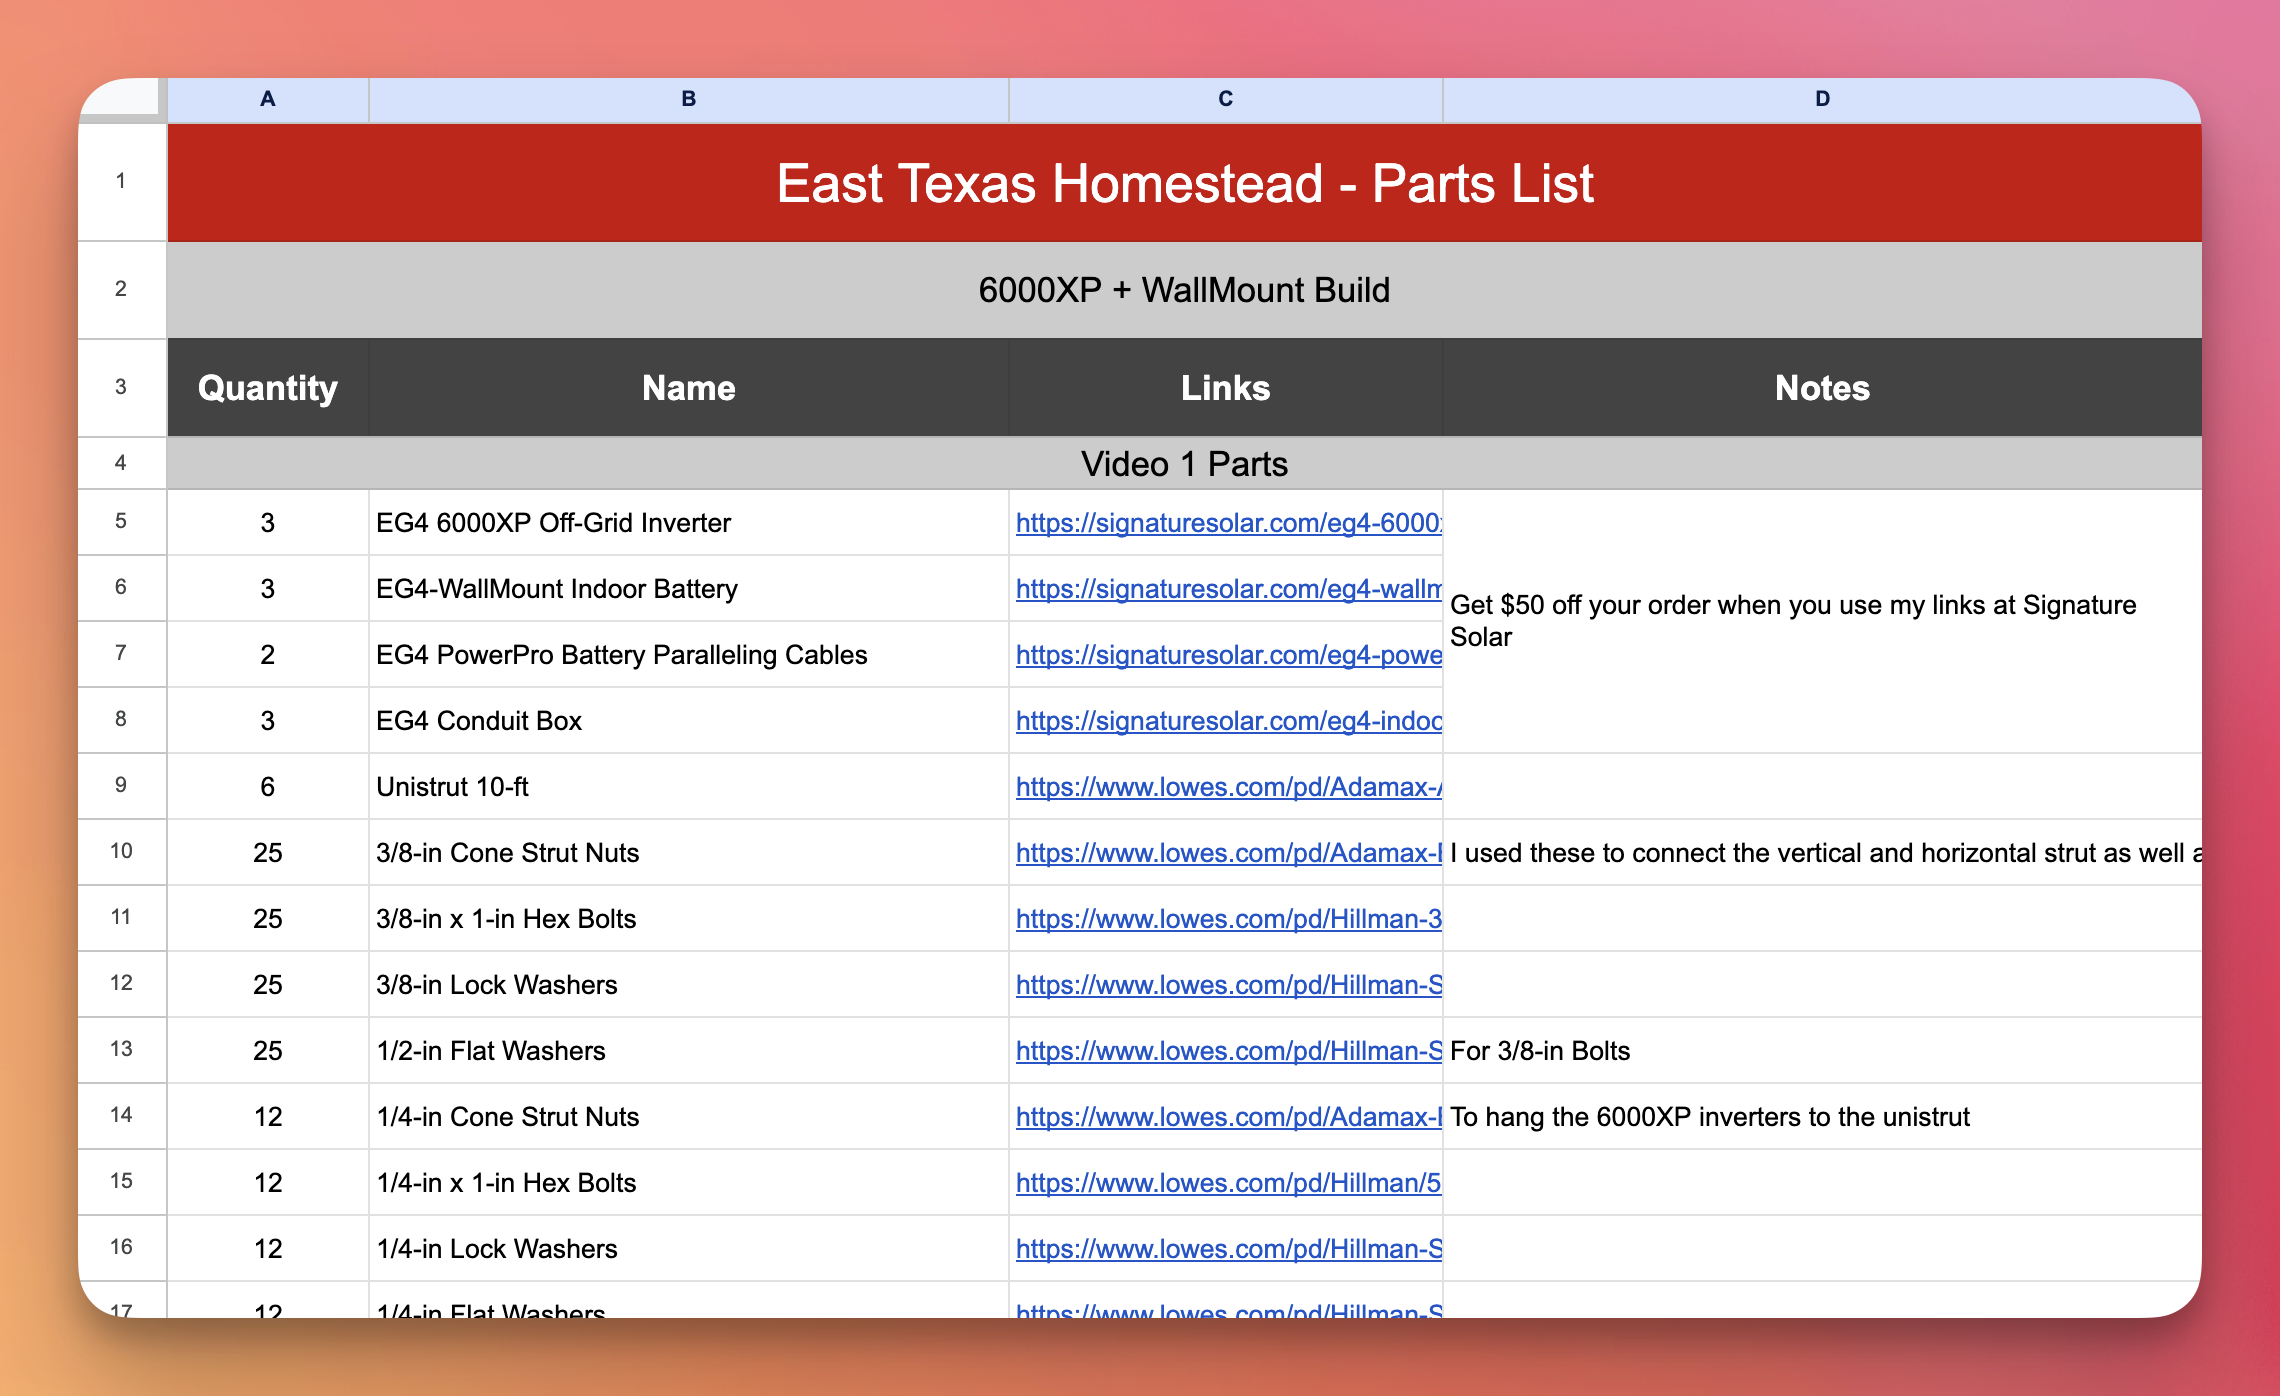Image resolution: width=2280 pixels, height=1396 pixels.
Task: Select row 1 header
Action: pos(121,181)
